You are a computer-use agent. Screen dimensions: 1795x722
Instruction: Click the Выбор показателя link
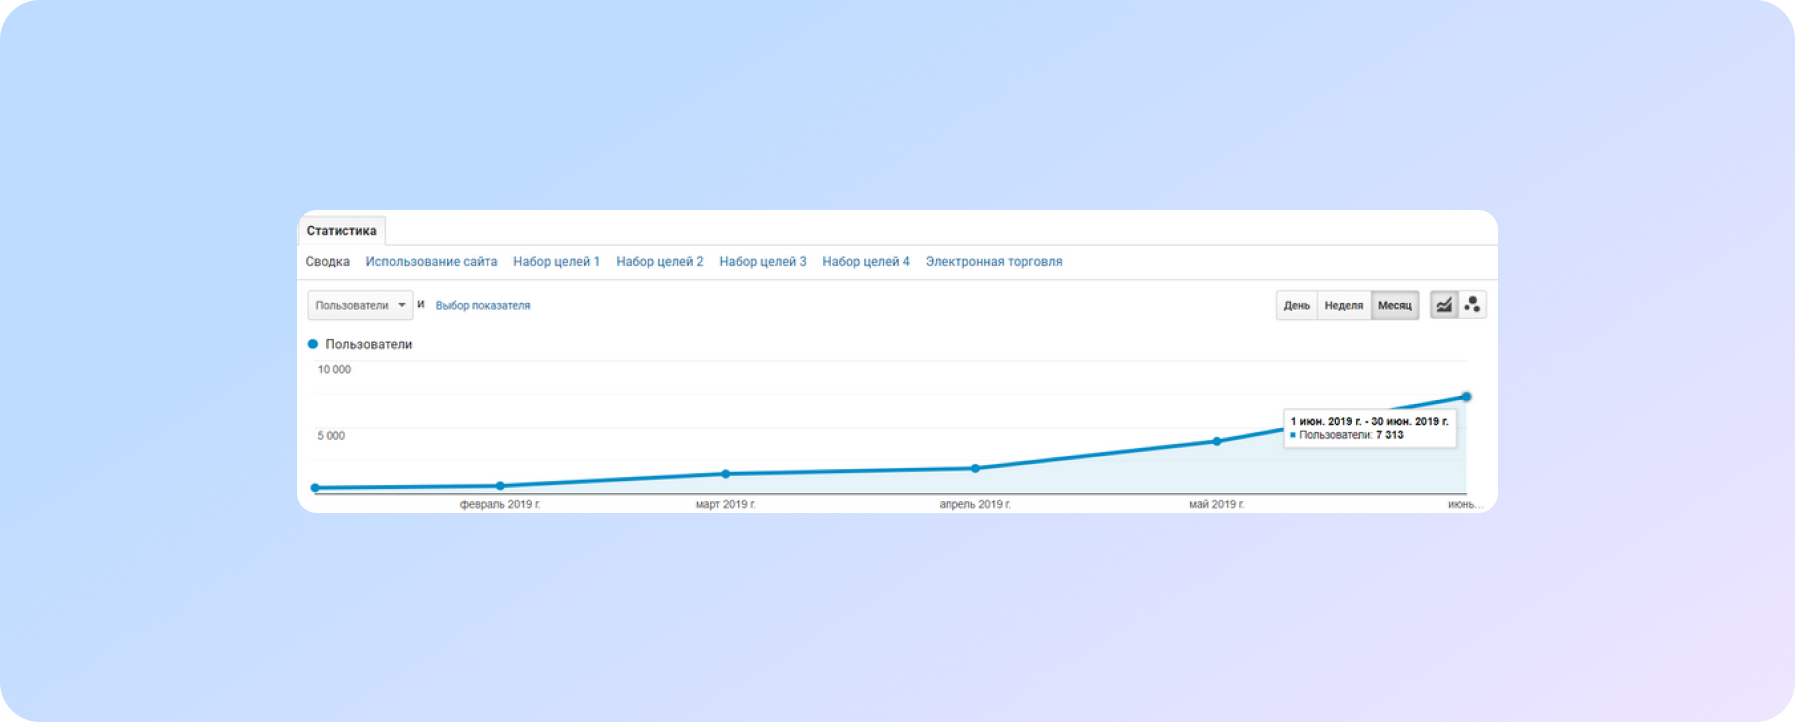[483, 306]
